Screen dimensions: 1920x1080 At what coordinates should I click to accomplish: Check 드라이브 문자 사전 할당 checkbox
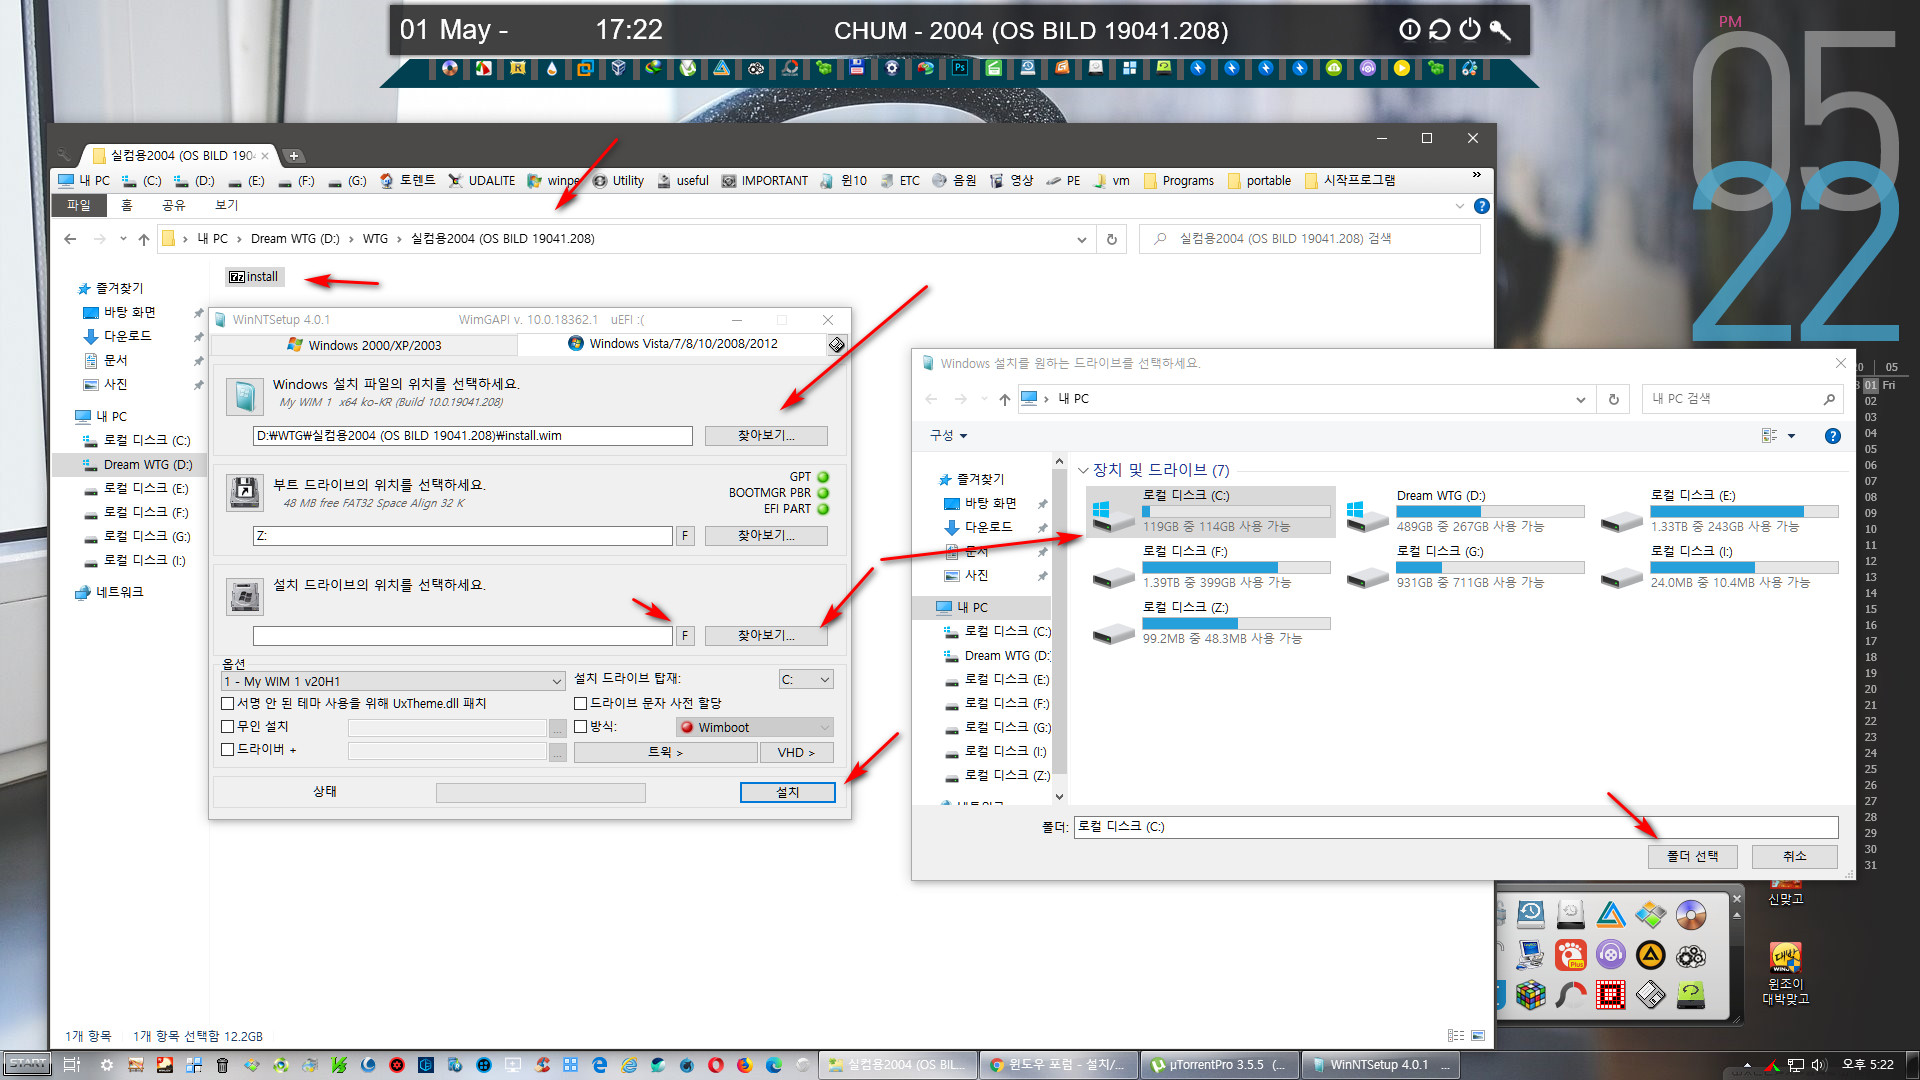tap(580, 703)
